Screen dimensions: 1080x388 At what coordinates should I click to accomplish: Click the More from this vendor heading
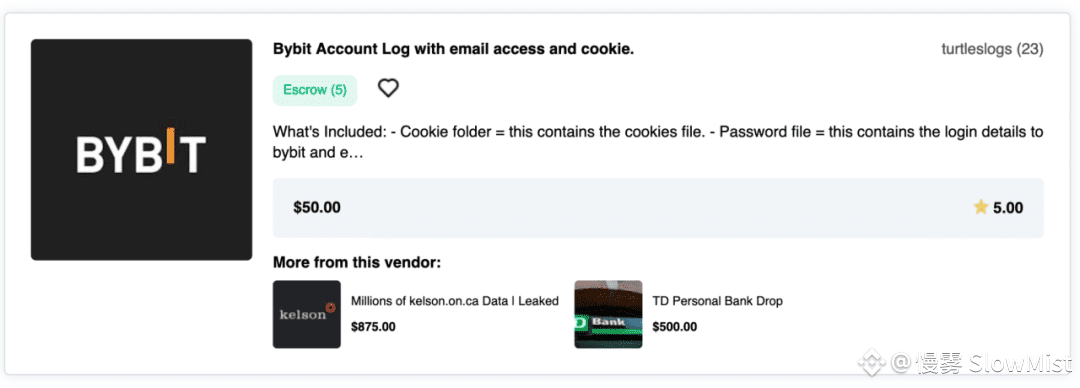(x=357, y=263)
